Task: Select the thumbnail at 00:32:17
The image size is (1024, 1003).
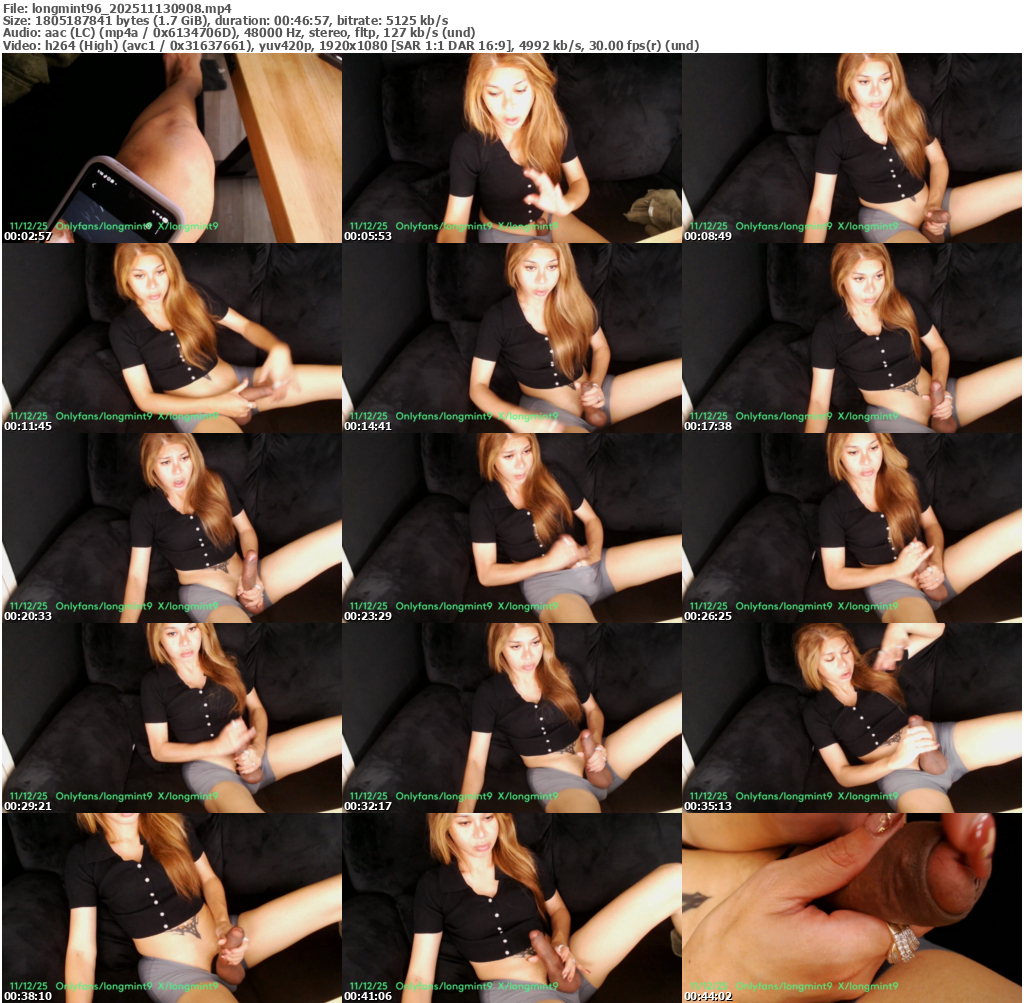Action: pos(511,718)
